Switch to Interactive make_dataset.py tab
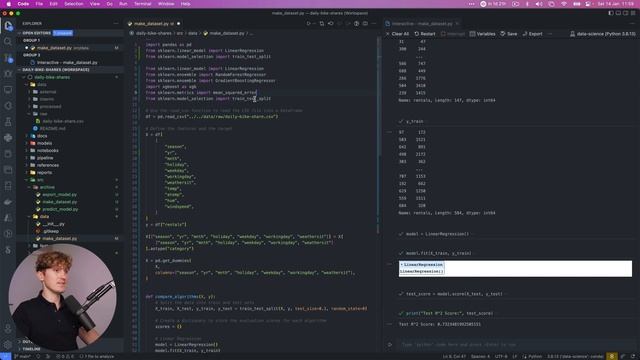Viewport: 640px width, 360px height. pos(422,24)
